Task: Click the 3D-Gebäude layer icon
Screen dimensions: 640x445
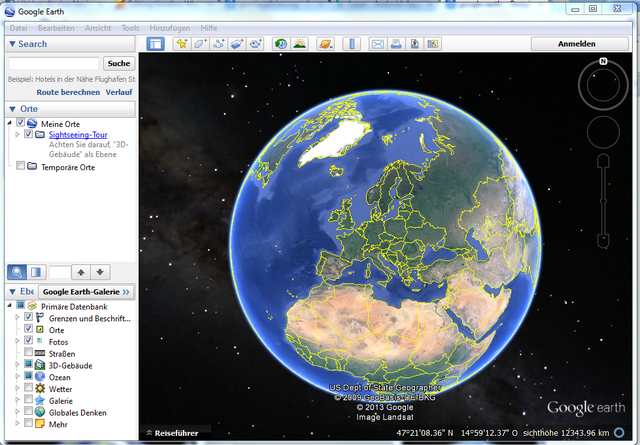Action: coord(40,365)
